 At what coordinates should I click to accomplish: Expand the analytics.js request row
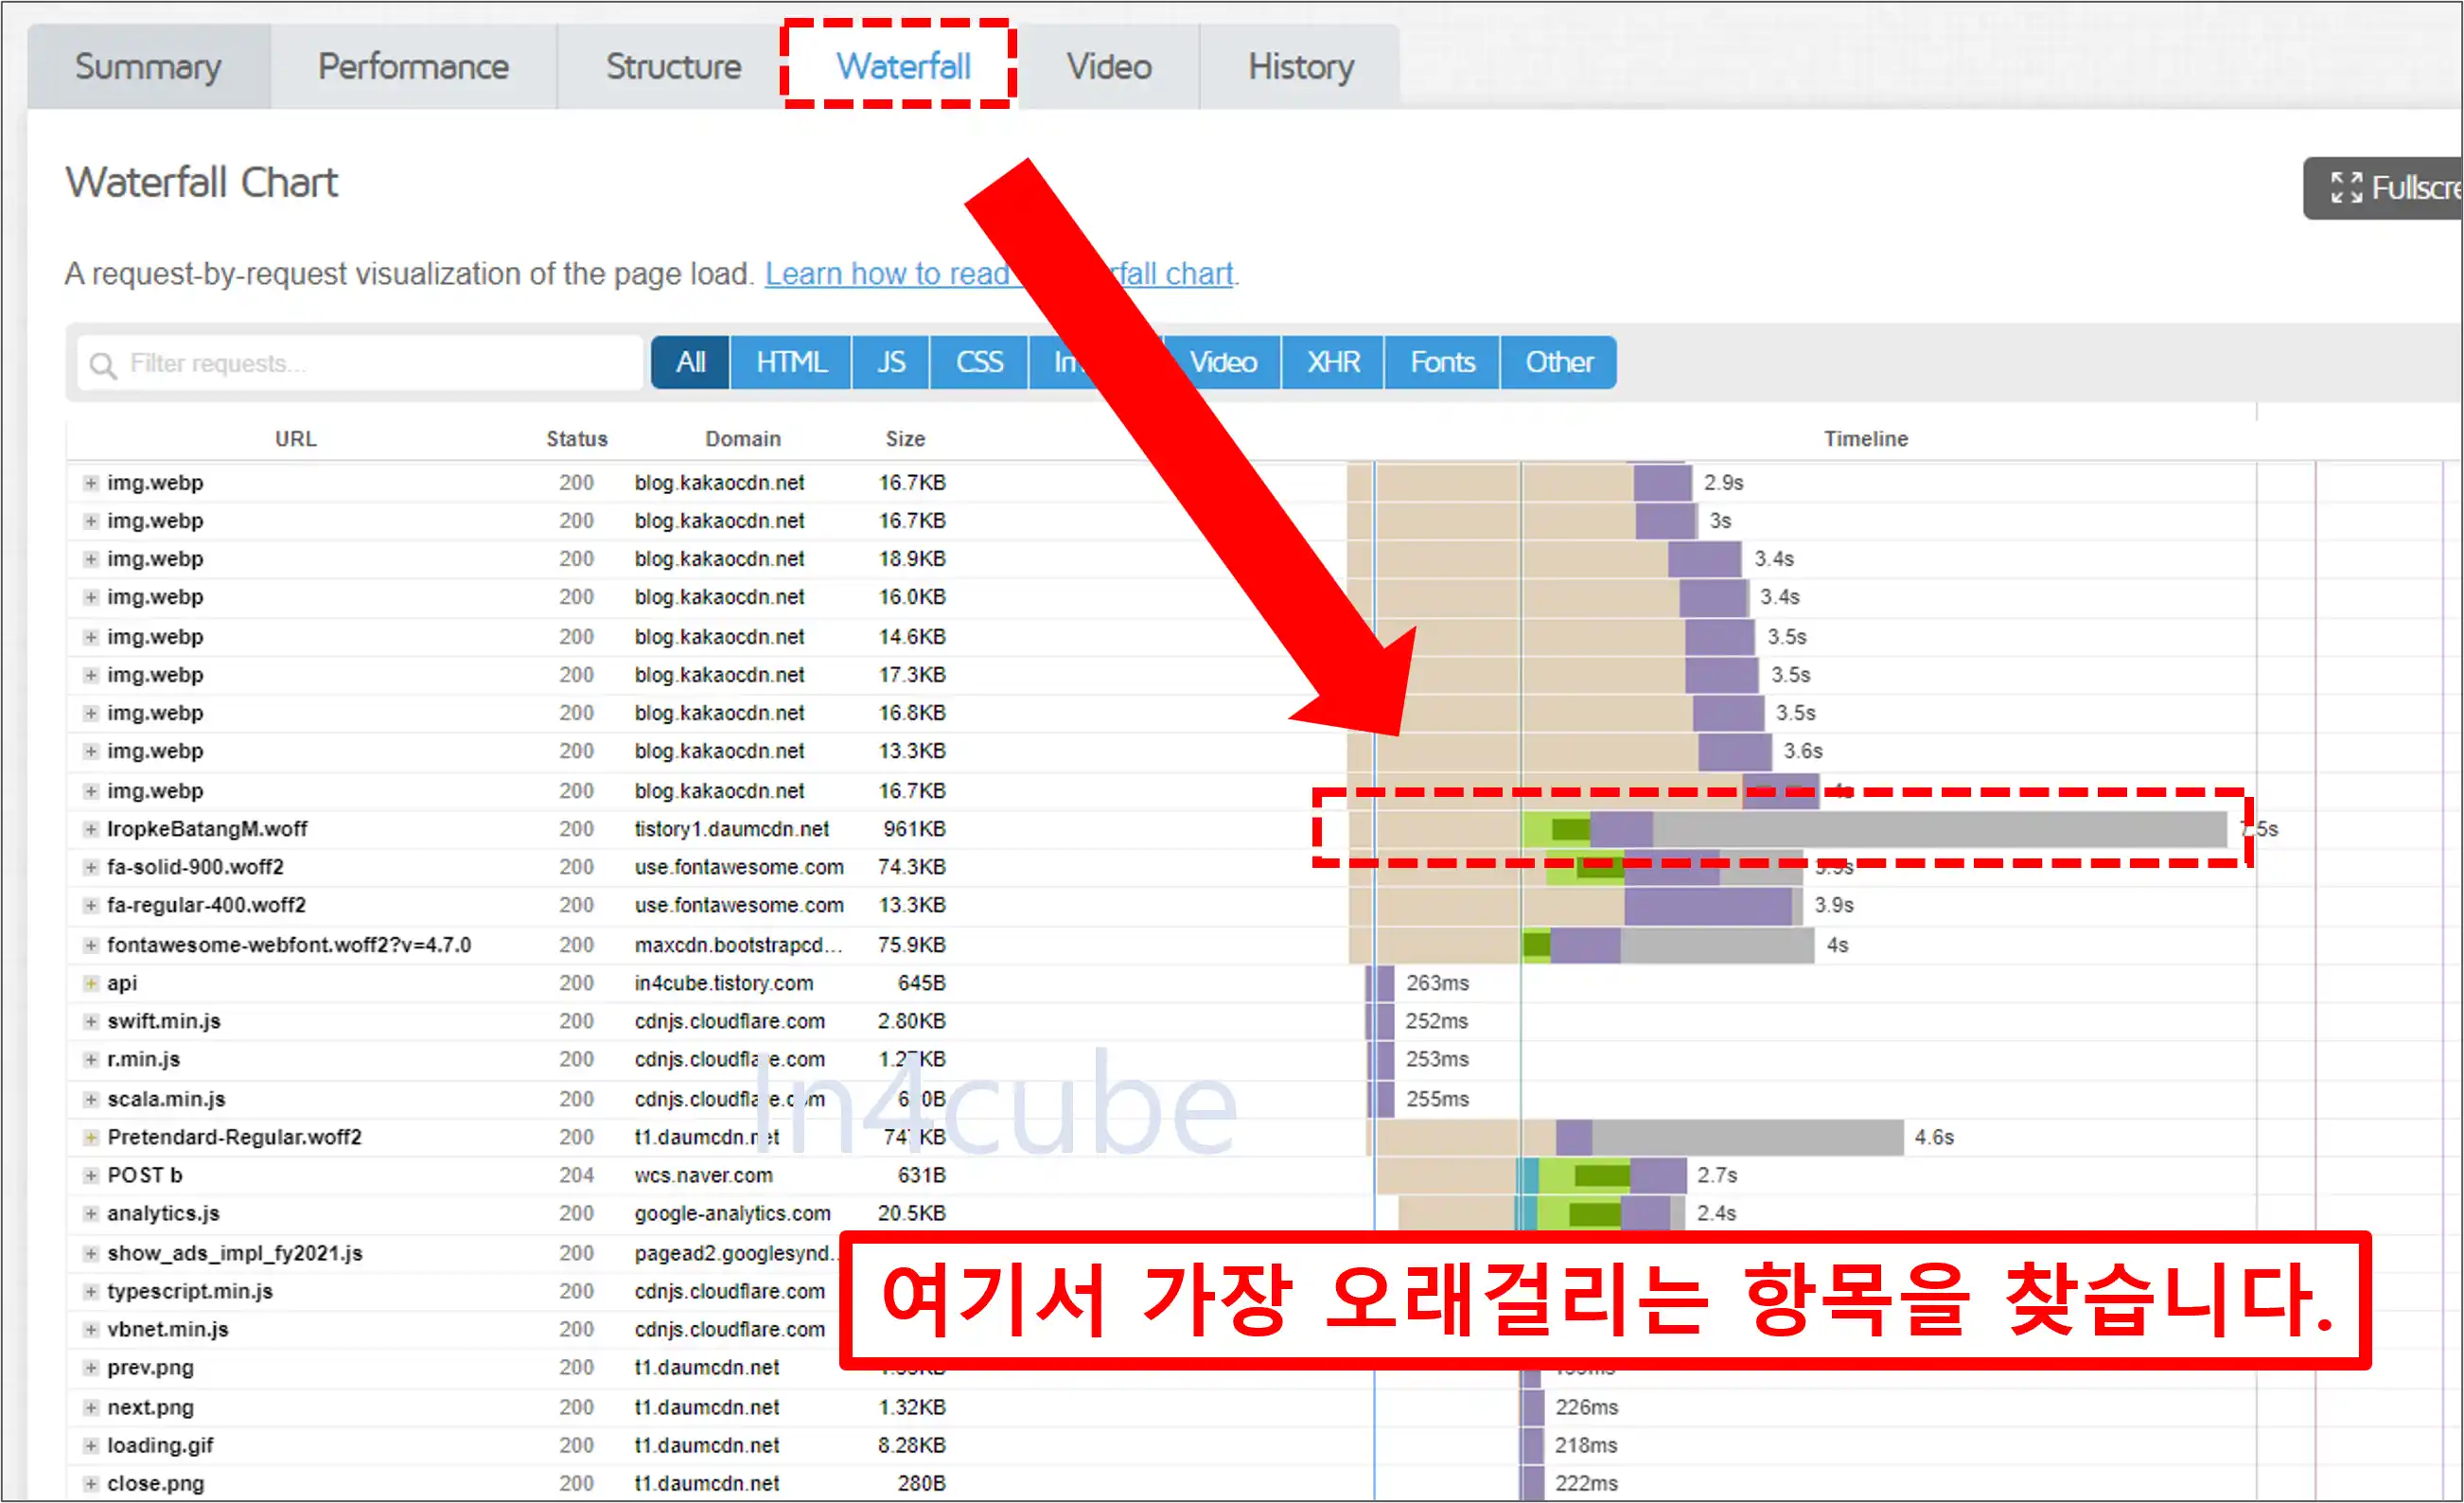coord(91,1213)
